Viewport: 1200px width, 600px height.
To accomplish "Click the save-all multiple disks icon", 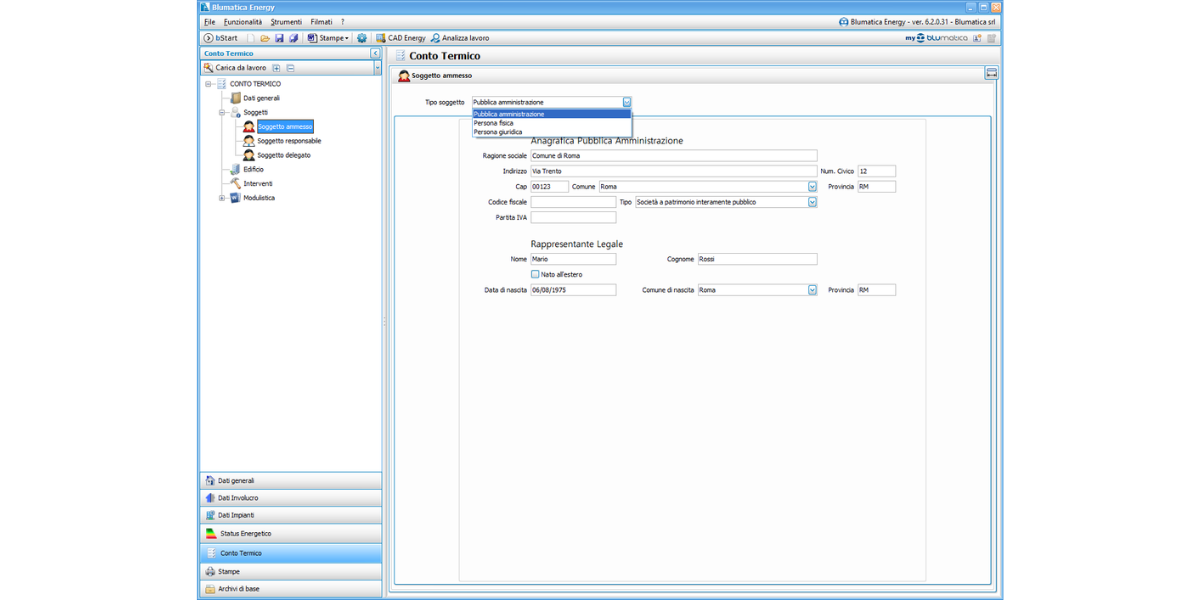I will coord(294,38).
